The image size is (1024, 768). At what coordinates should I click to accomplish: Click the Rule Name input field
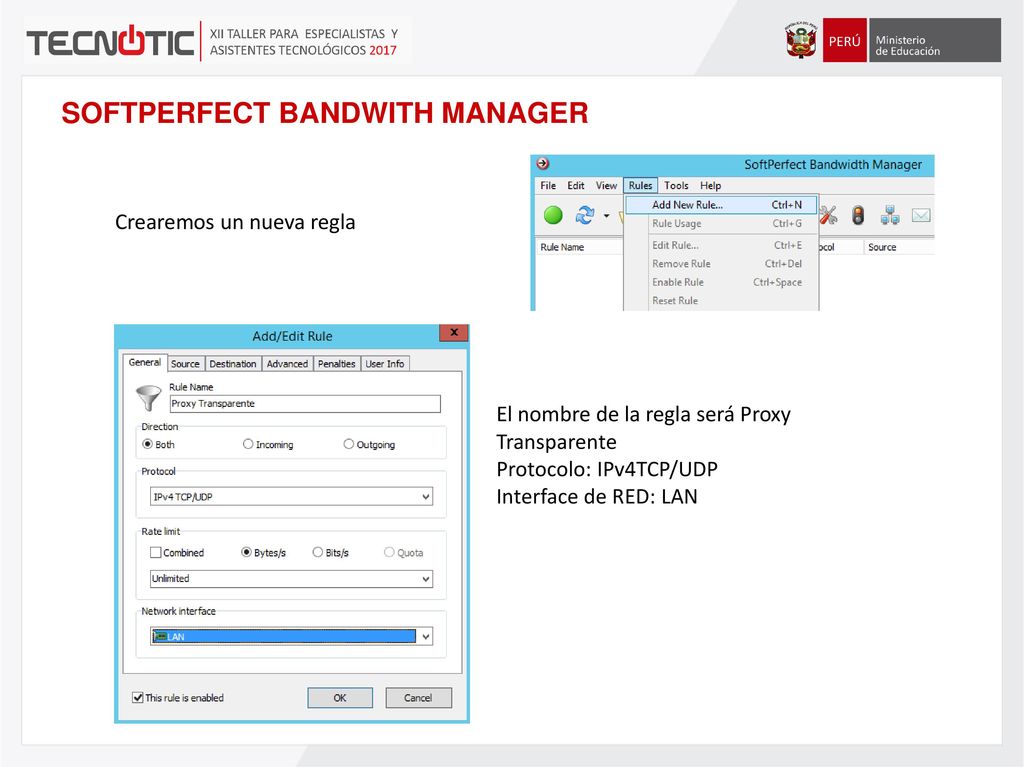pos(305,404)
